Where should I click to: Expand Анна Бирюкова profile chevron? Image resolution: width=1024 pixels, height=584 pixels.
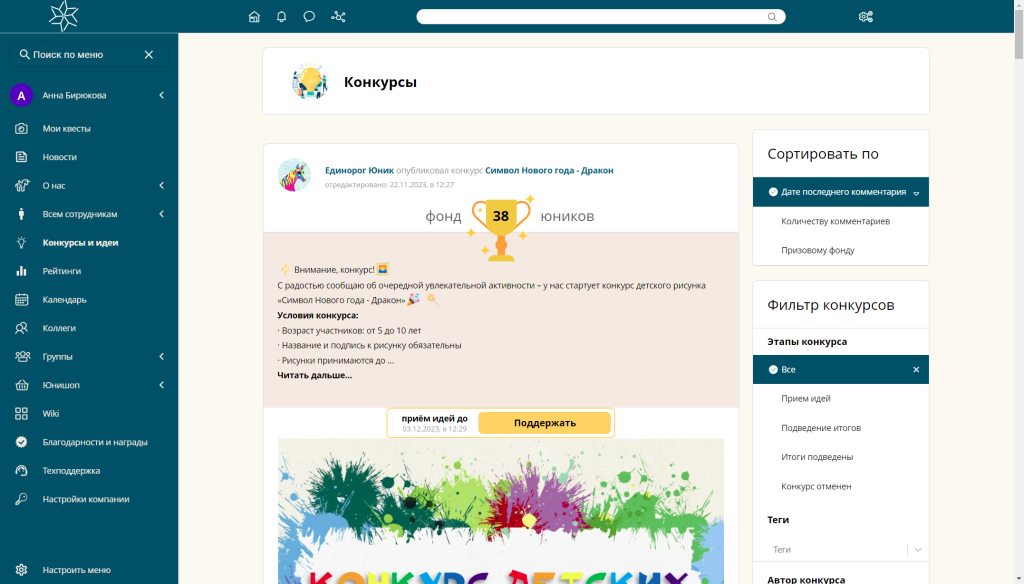pos(161,95)
